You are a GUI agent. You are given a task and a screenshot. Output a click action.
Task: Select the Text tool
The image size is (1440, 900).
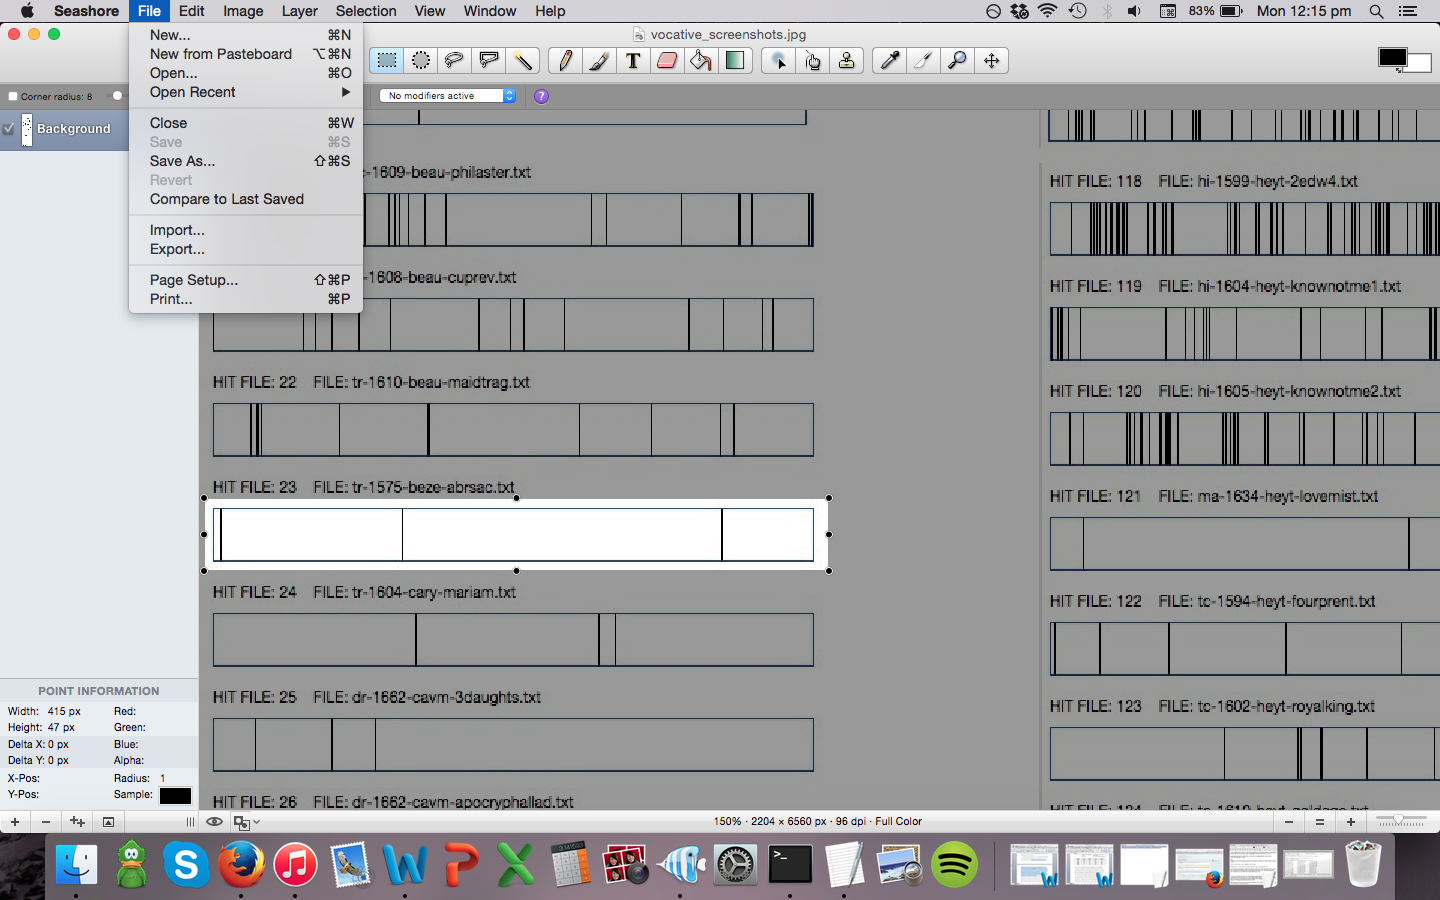click(633, 61)
